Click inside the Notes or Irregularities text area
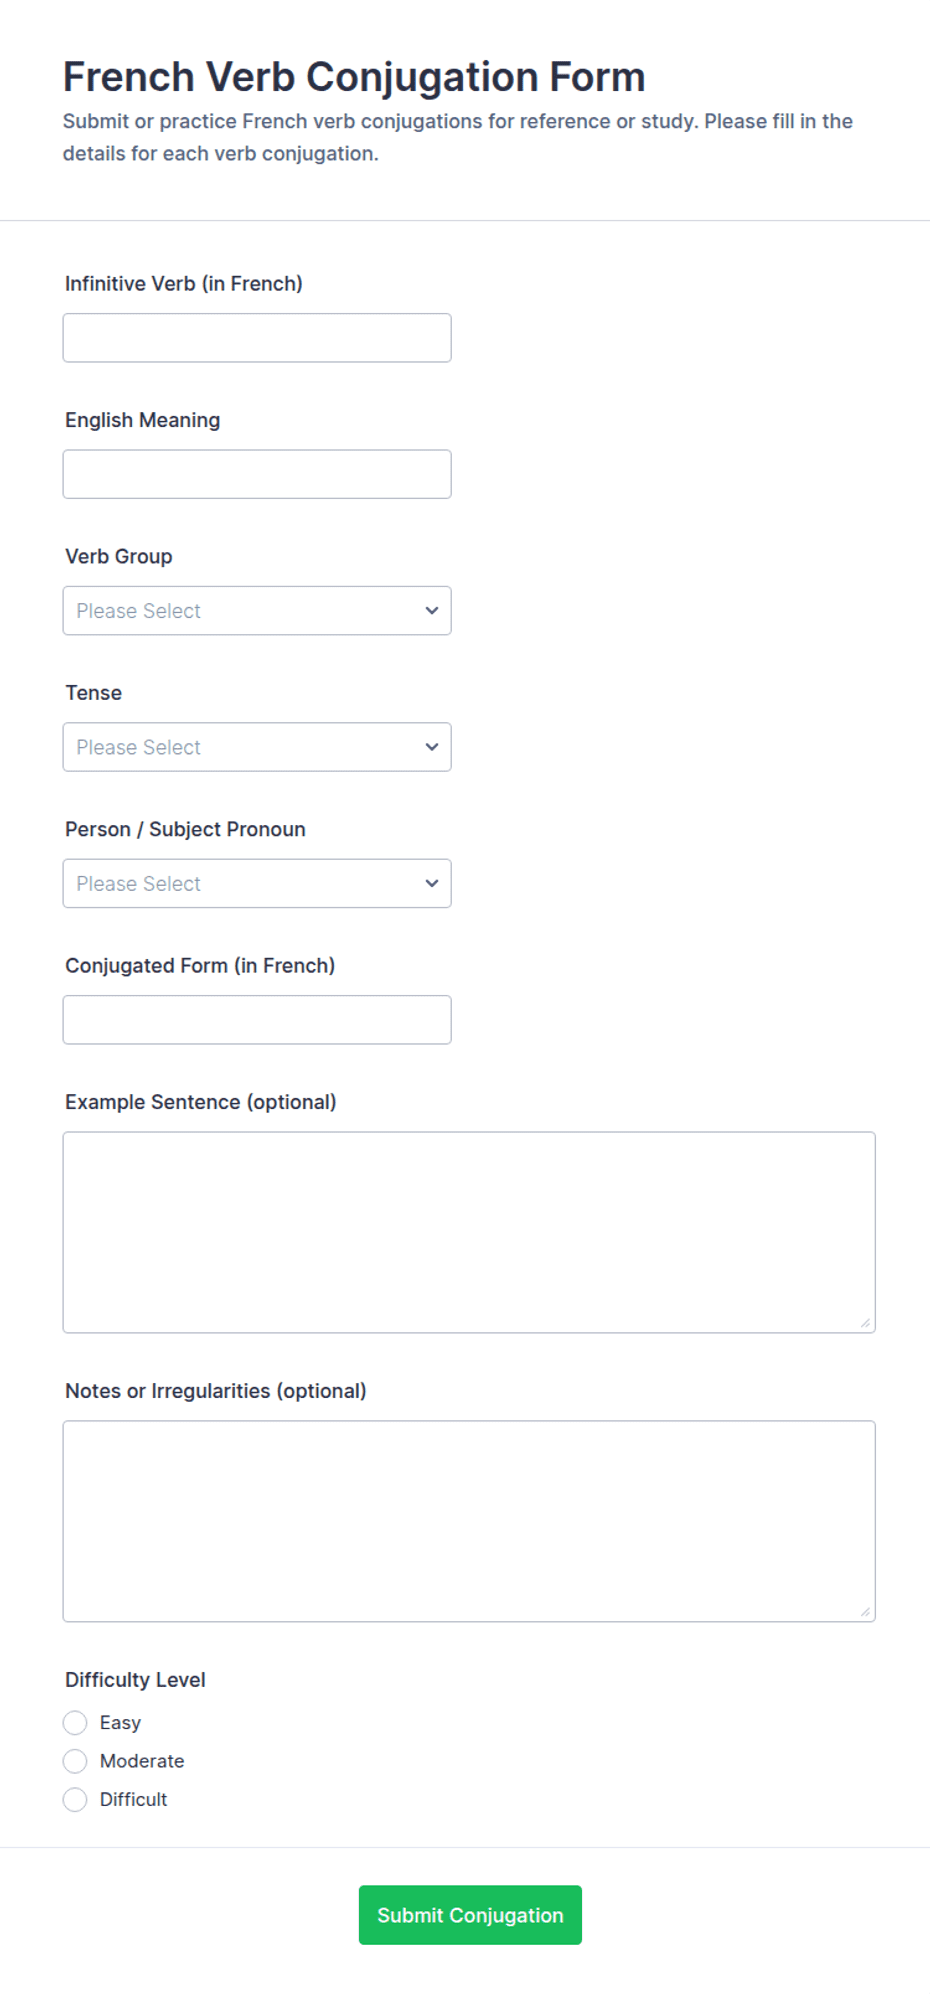Viewport: 930px width, 1994px height. point(469,1521)
